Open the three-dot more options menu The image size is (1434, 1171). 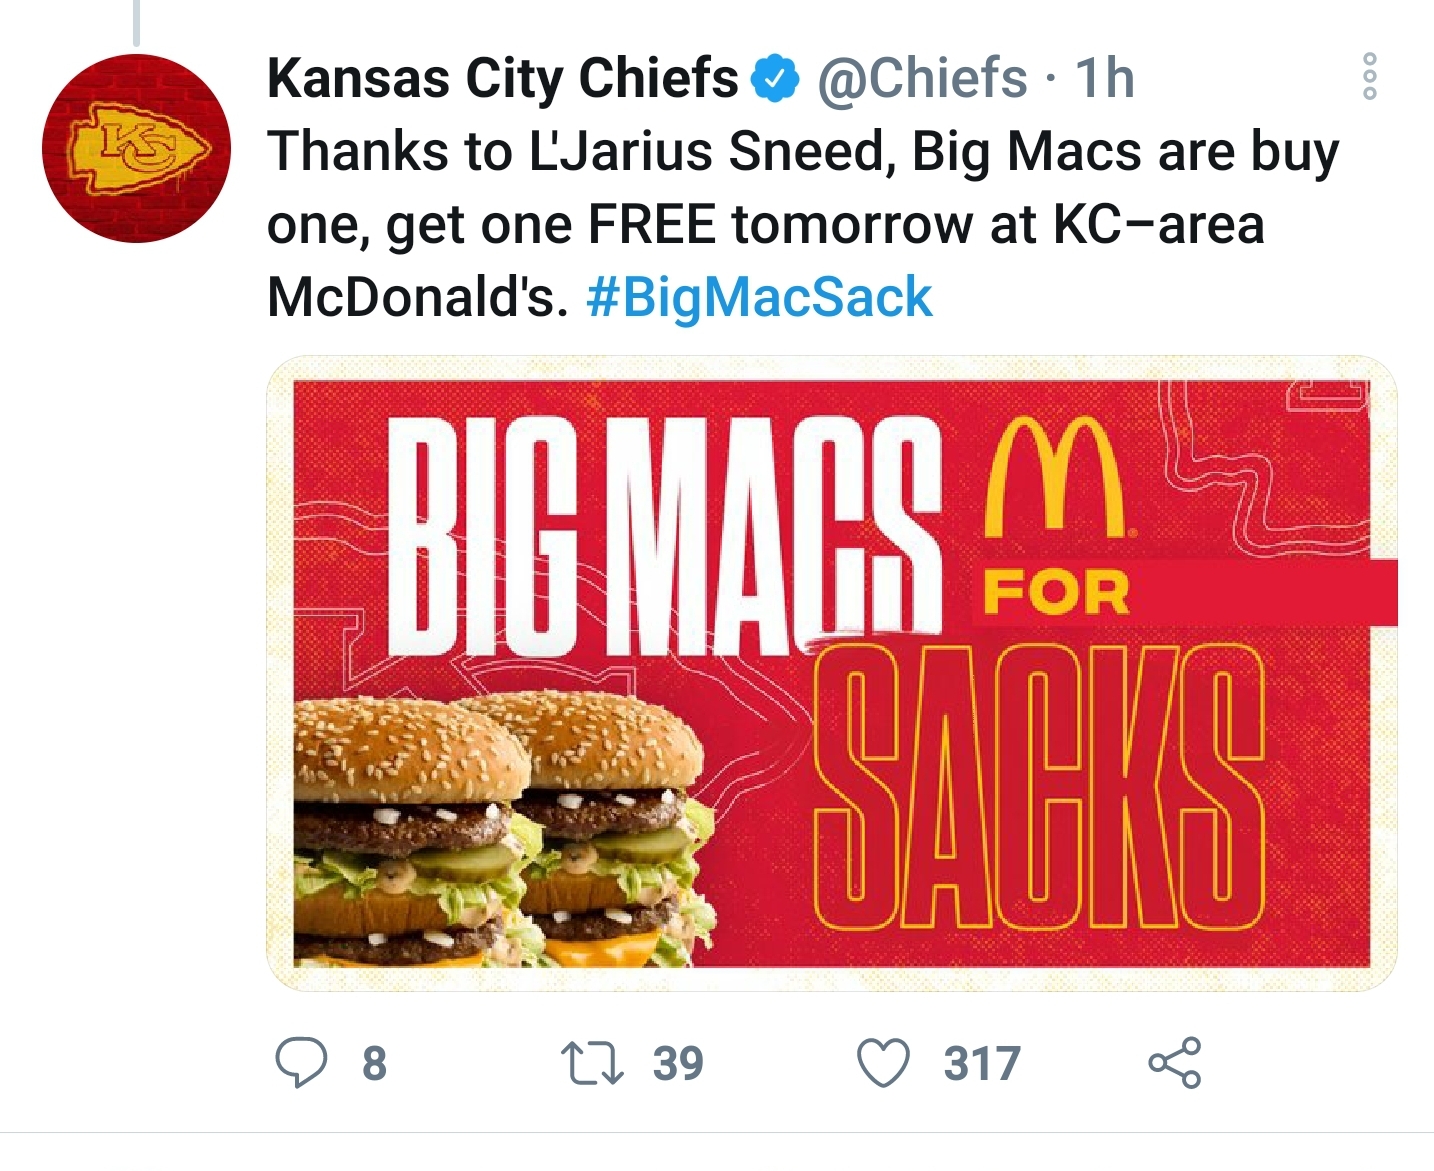pos(1370,76)
